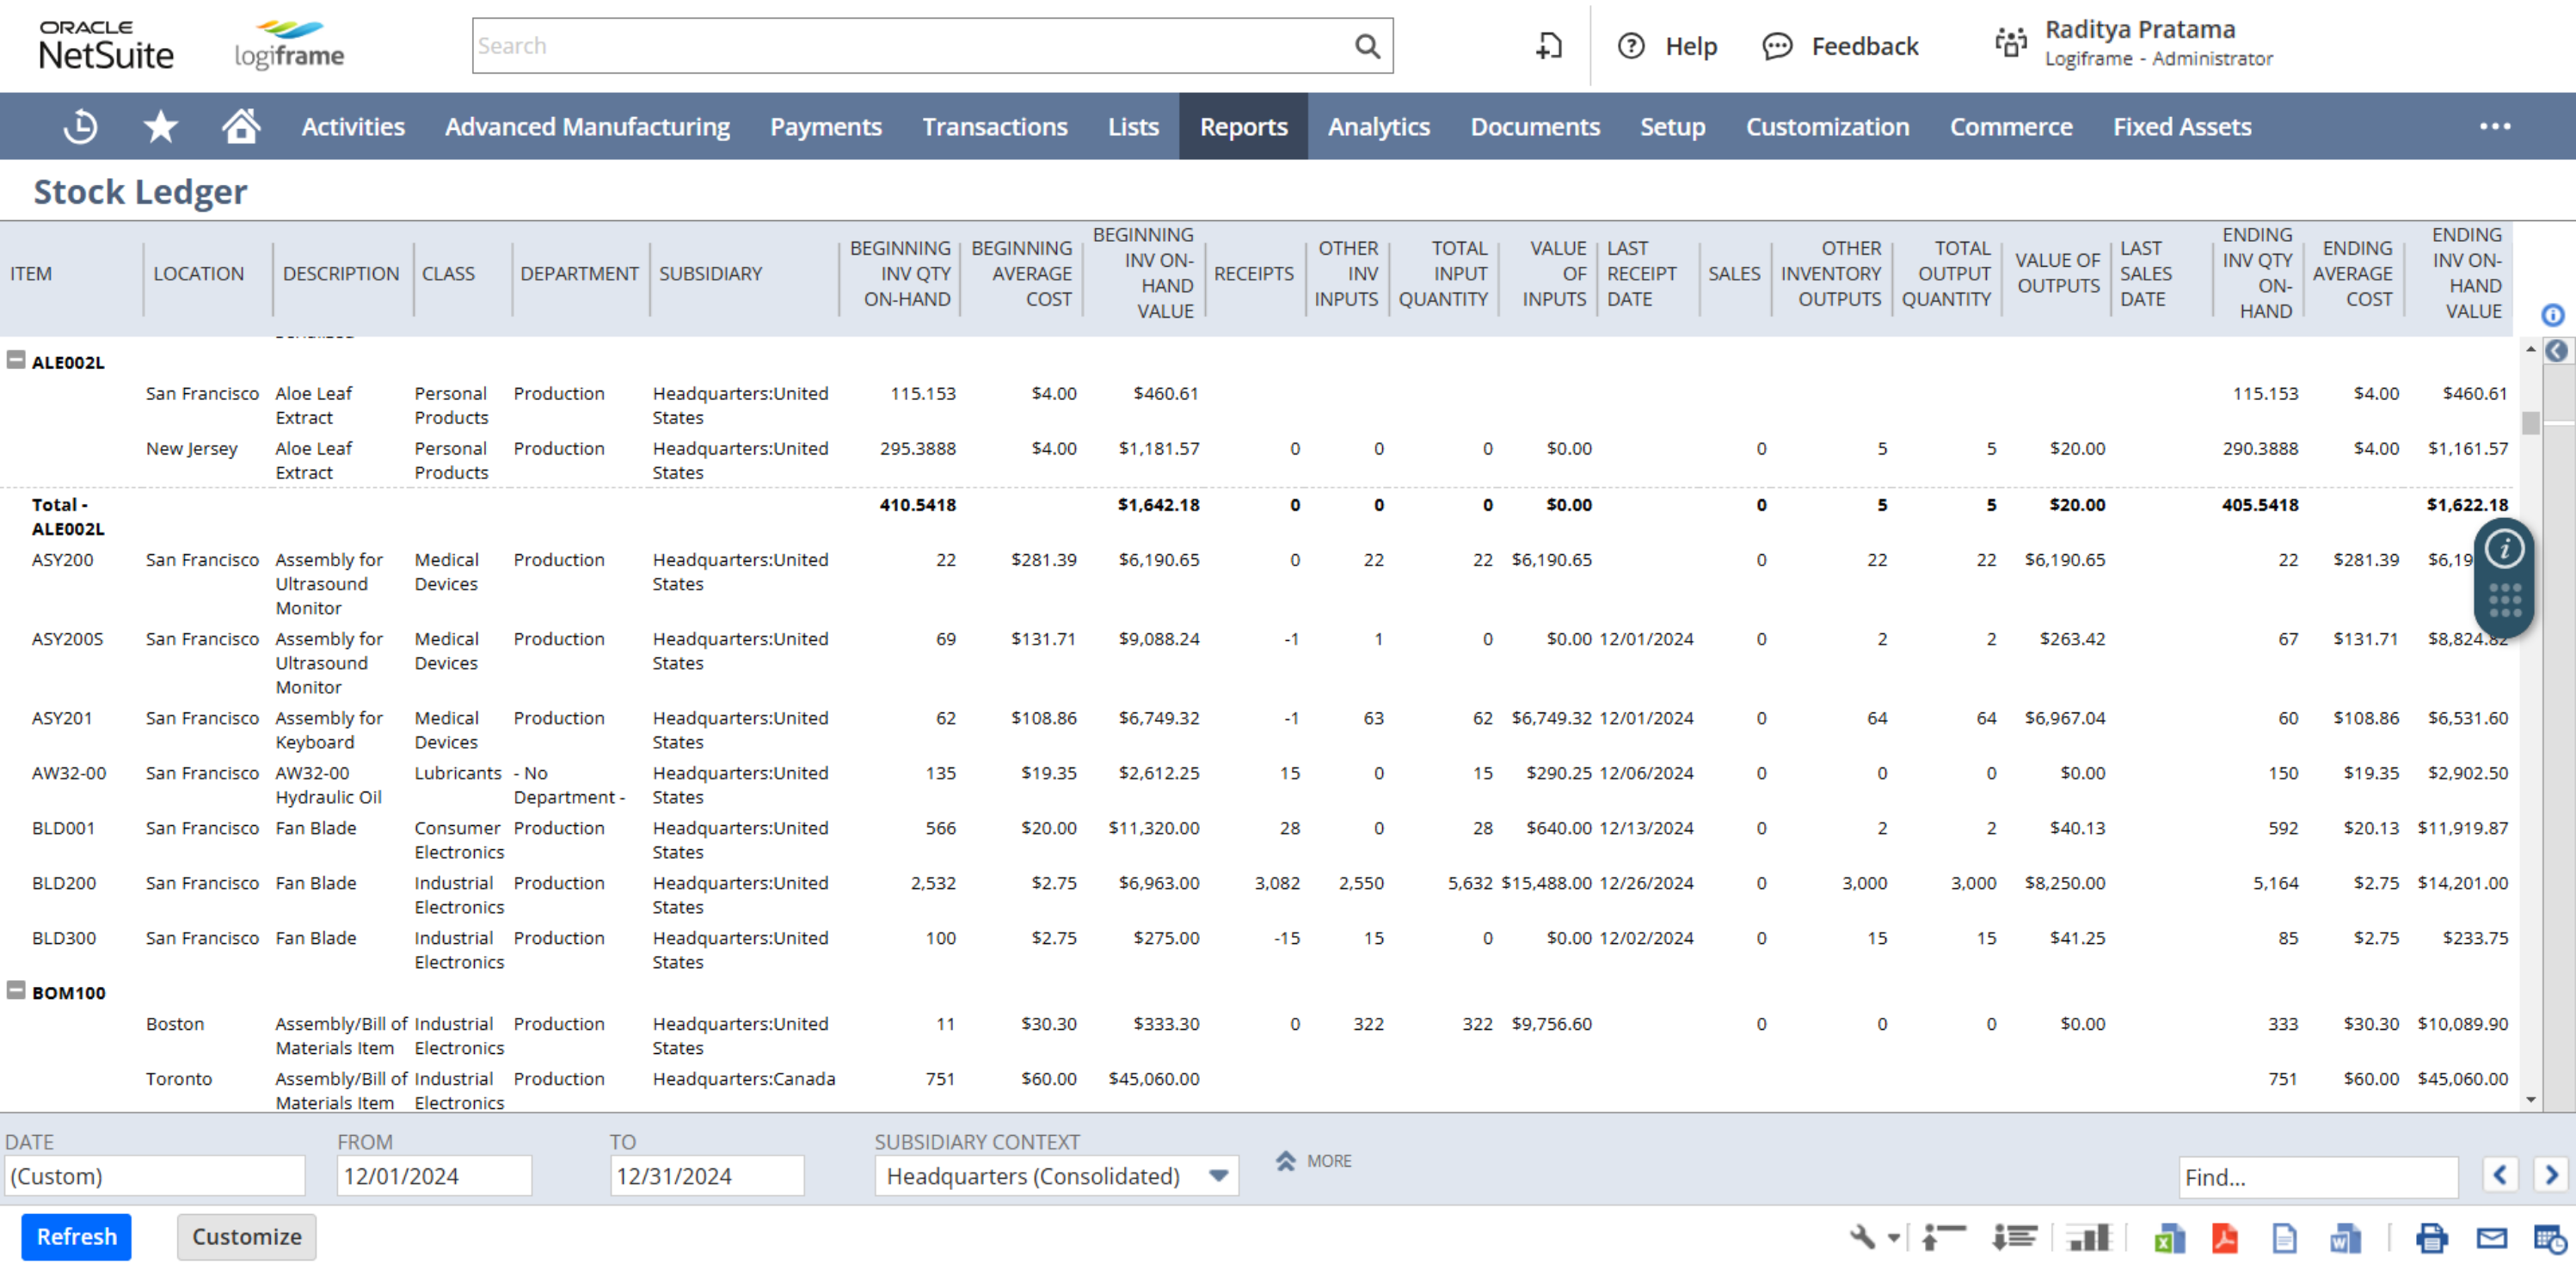Click the email report icon
Viewport: 2576px width, 1276px height.
[x=2493, y=1236]
